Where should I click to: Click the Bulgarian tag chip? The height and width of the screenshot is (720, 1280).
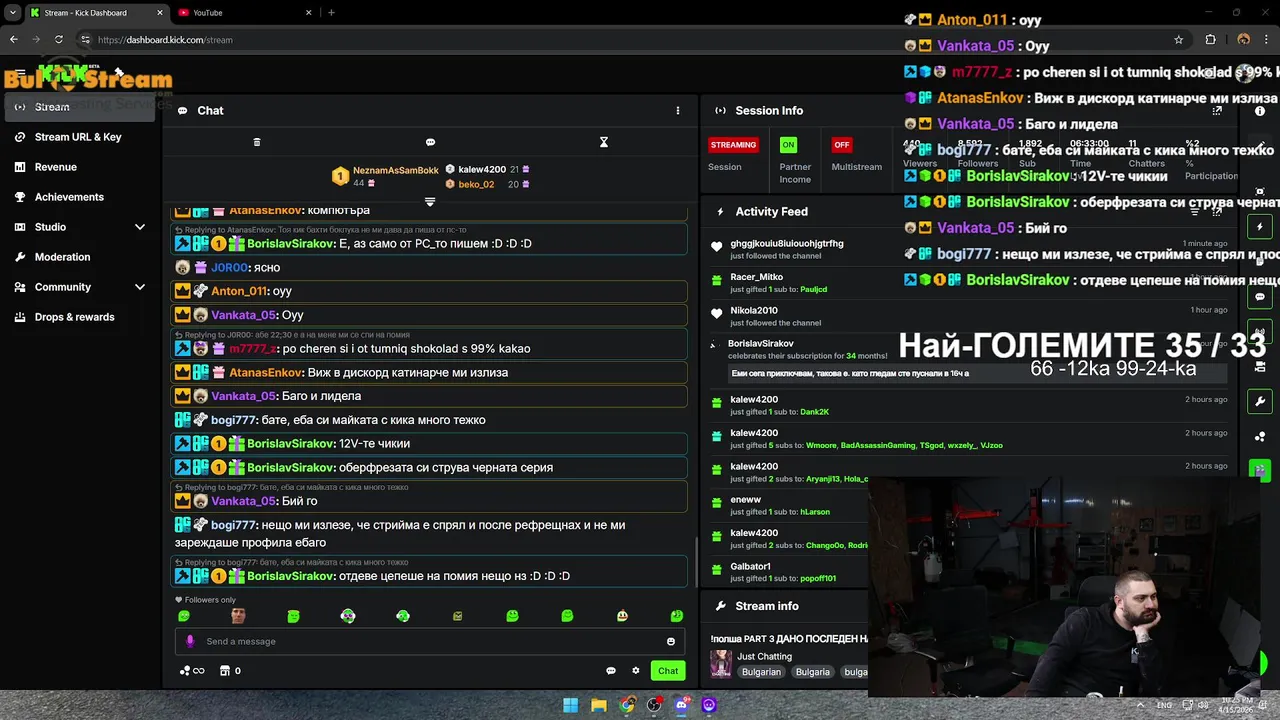coord(761,672)
